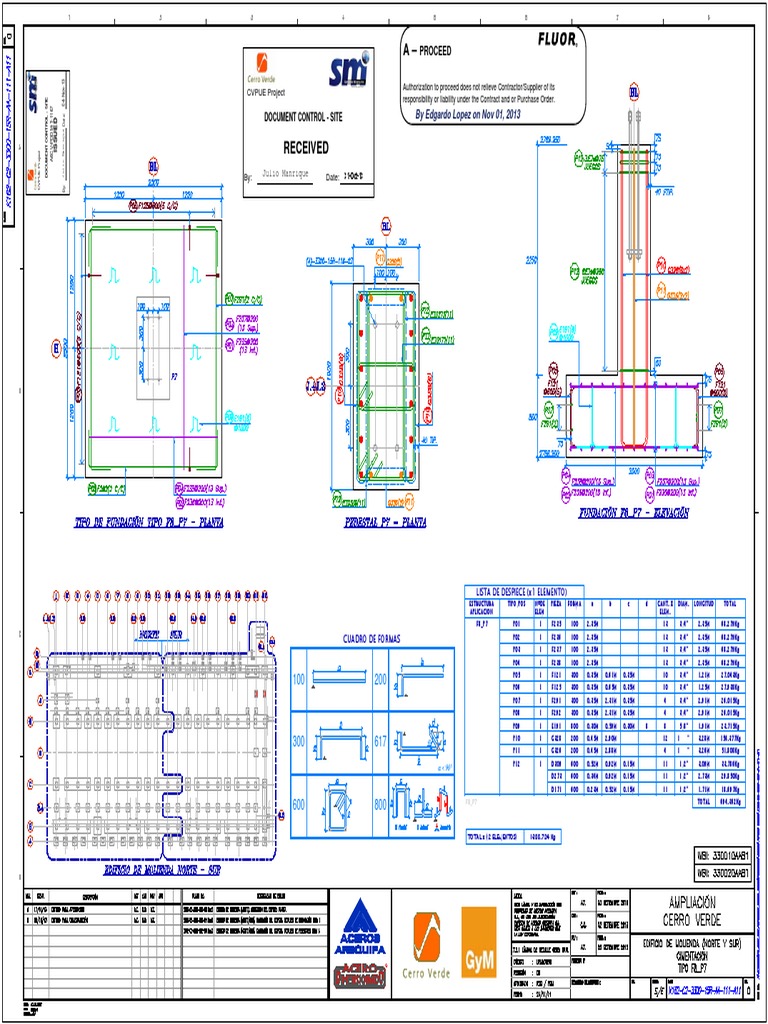
Task: Click the vertical drawing number in the left margin
Action: click(x=8, y=132)
